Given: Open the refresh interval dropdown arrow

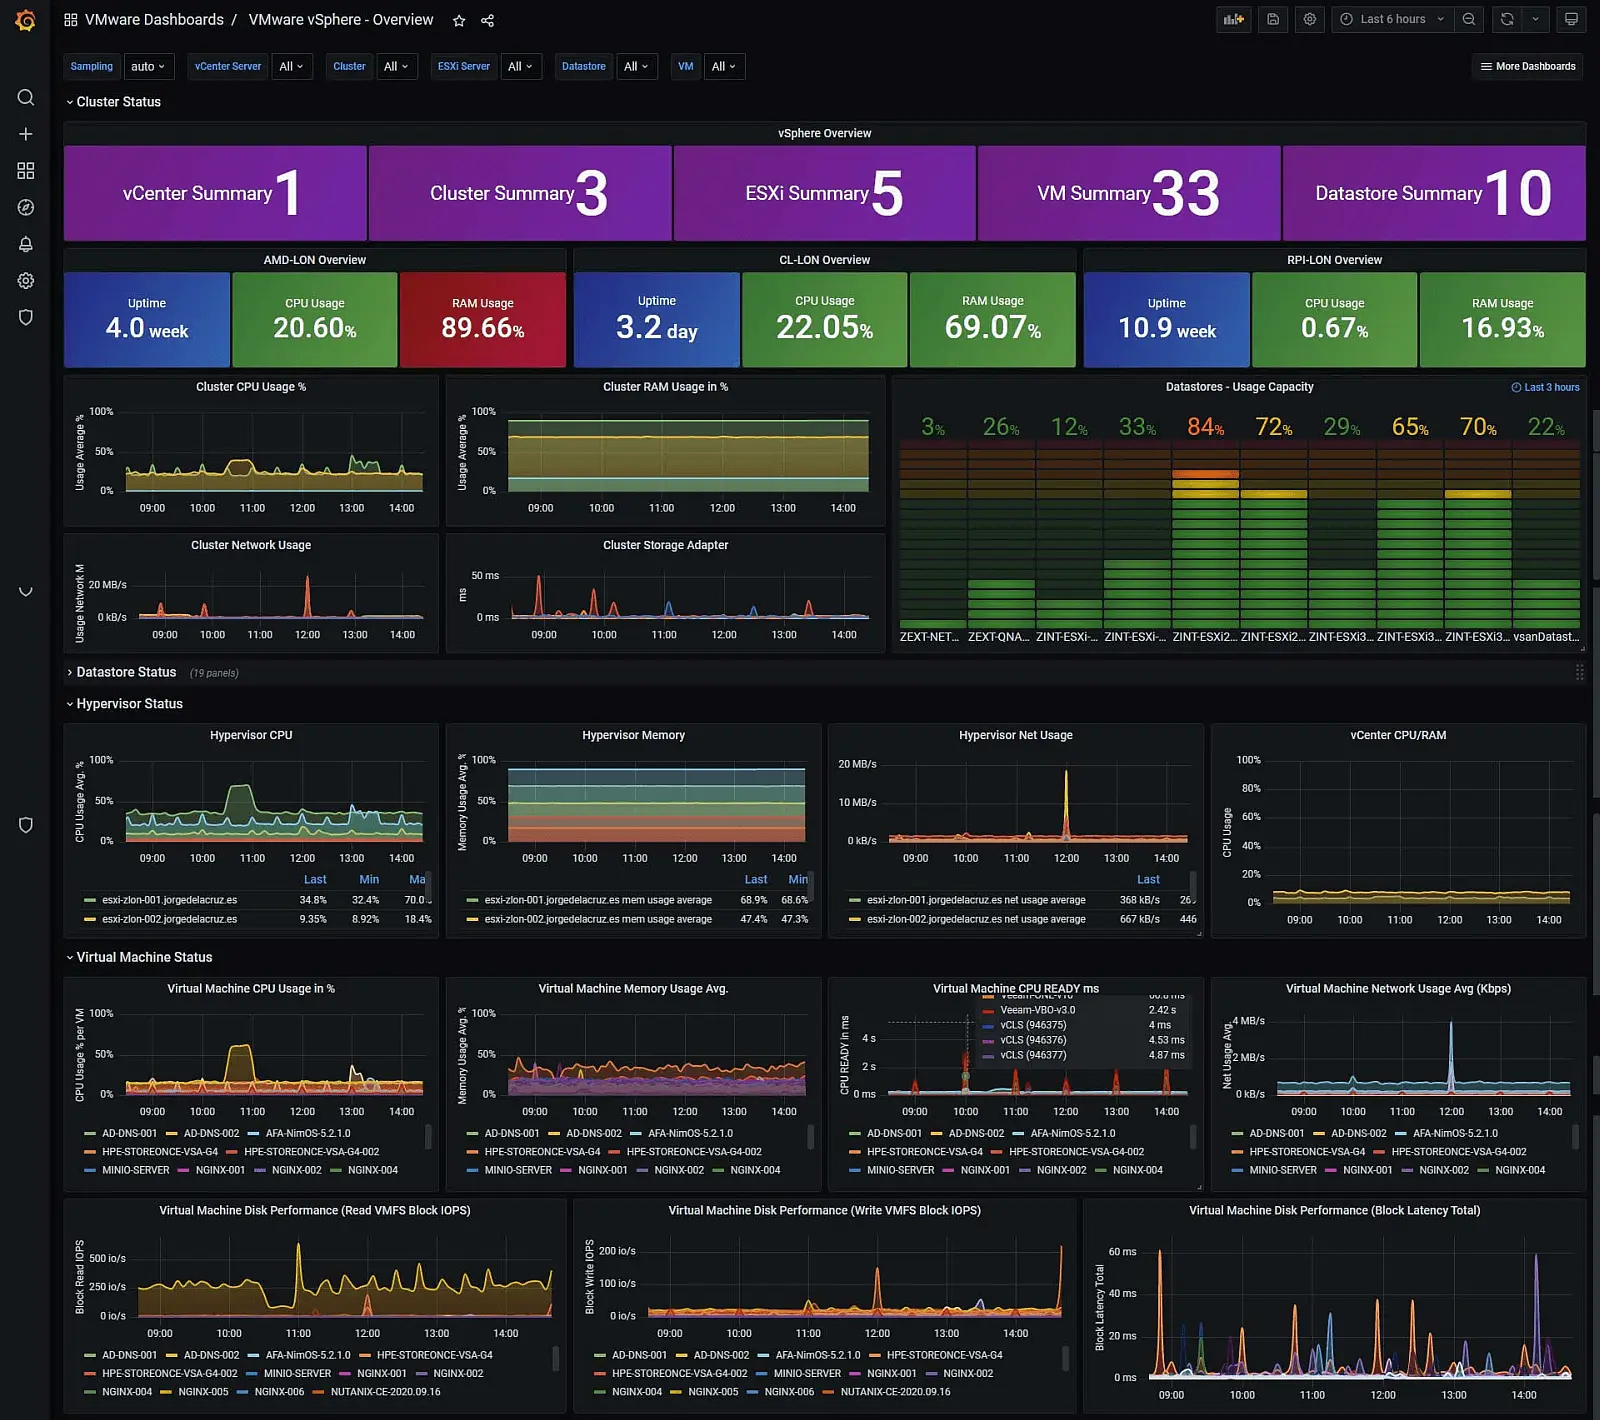Looking at the screenshot, I should [x=1536, y=19].
